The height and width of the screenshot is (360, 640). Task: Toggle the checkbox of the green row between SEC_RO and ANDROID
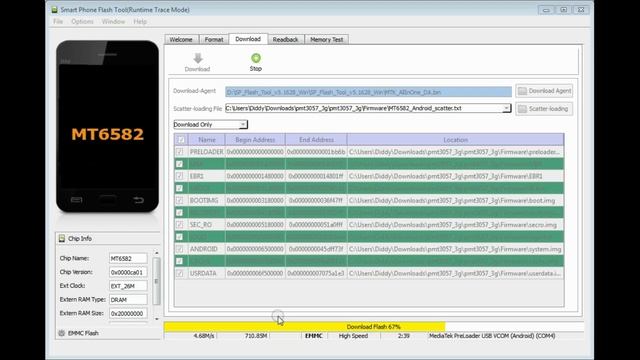click(180, 237)
